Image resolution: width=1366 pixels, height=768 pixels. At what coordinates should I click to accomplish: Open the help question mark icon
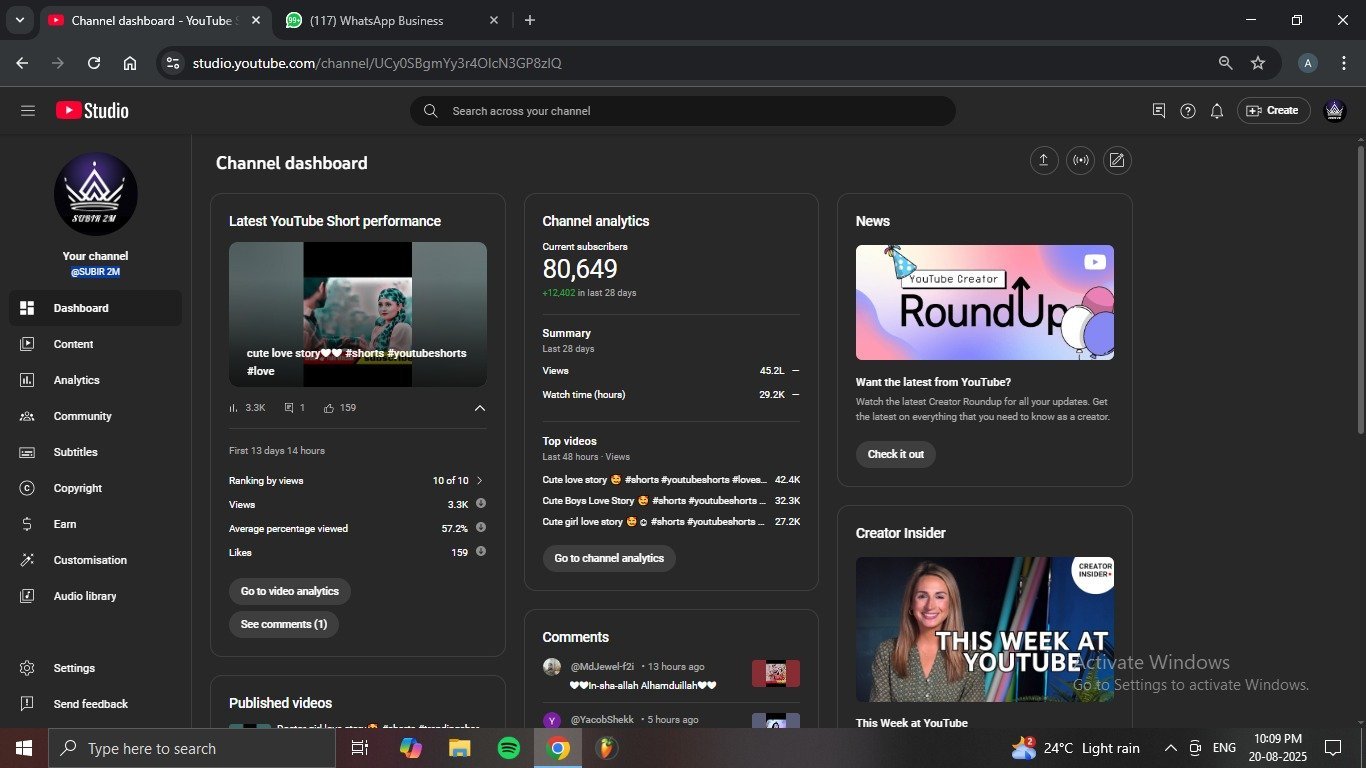click(x=1187, y=111)
